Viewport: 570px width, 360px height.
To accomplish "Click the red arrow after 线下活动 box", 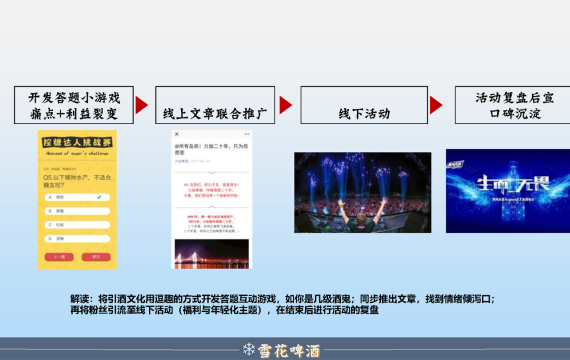I will (x=436, y=105).
